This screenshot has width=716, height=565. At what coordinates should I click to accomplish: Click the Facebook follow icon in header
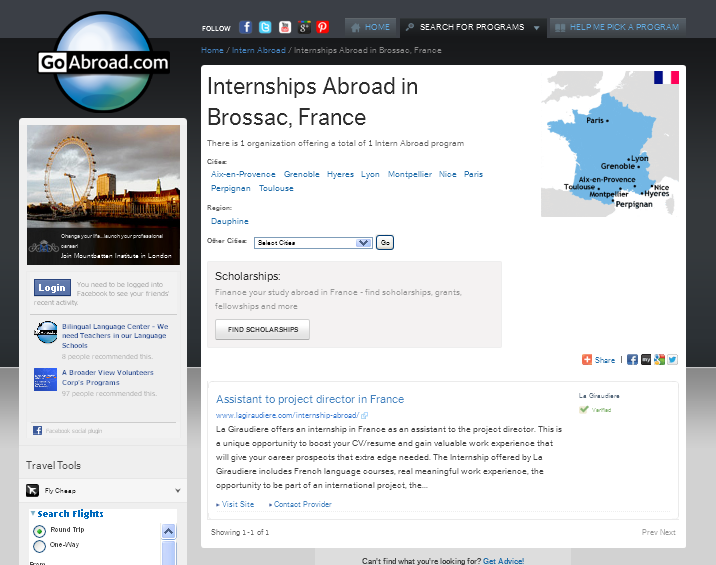point(246,28)
